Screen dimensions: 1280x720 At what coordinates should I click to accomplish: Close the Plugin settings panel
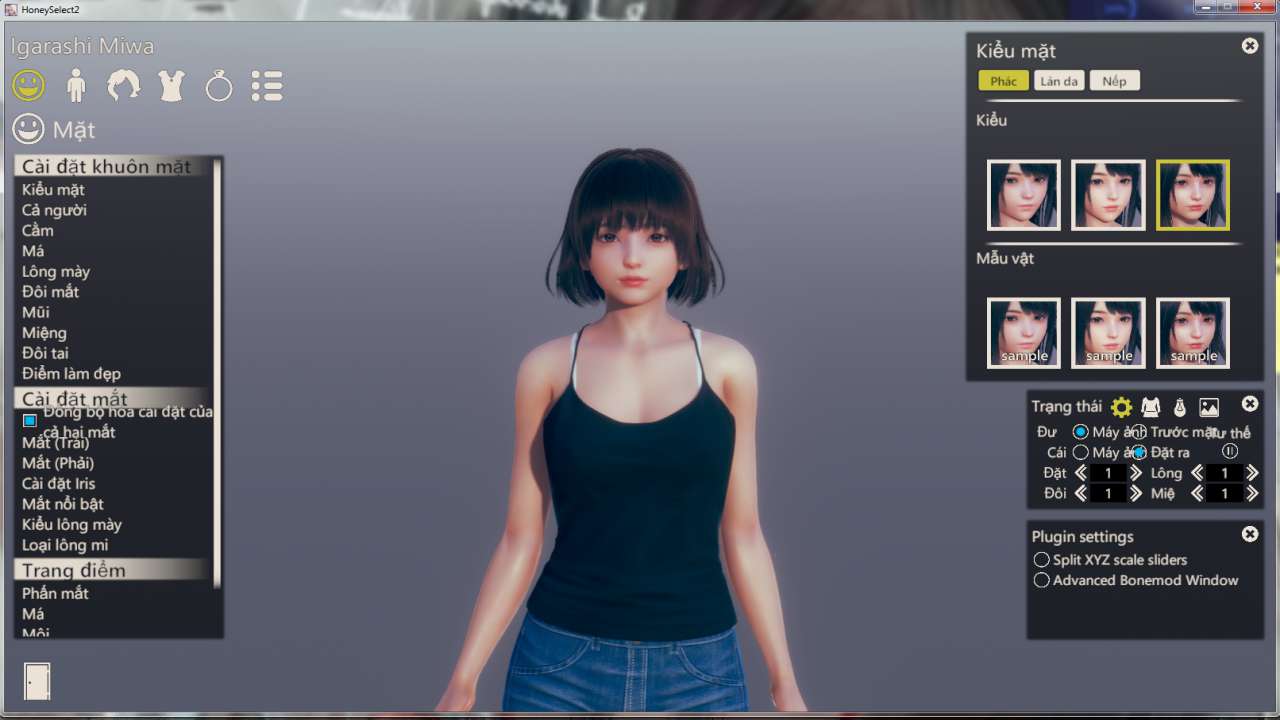[1250, 534]
